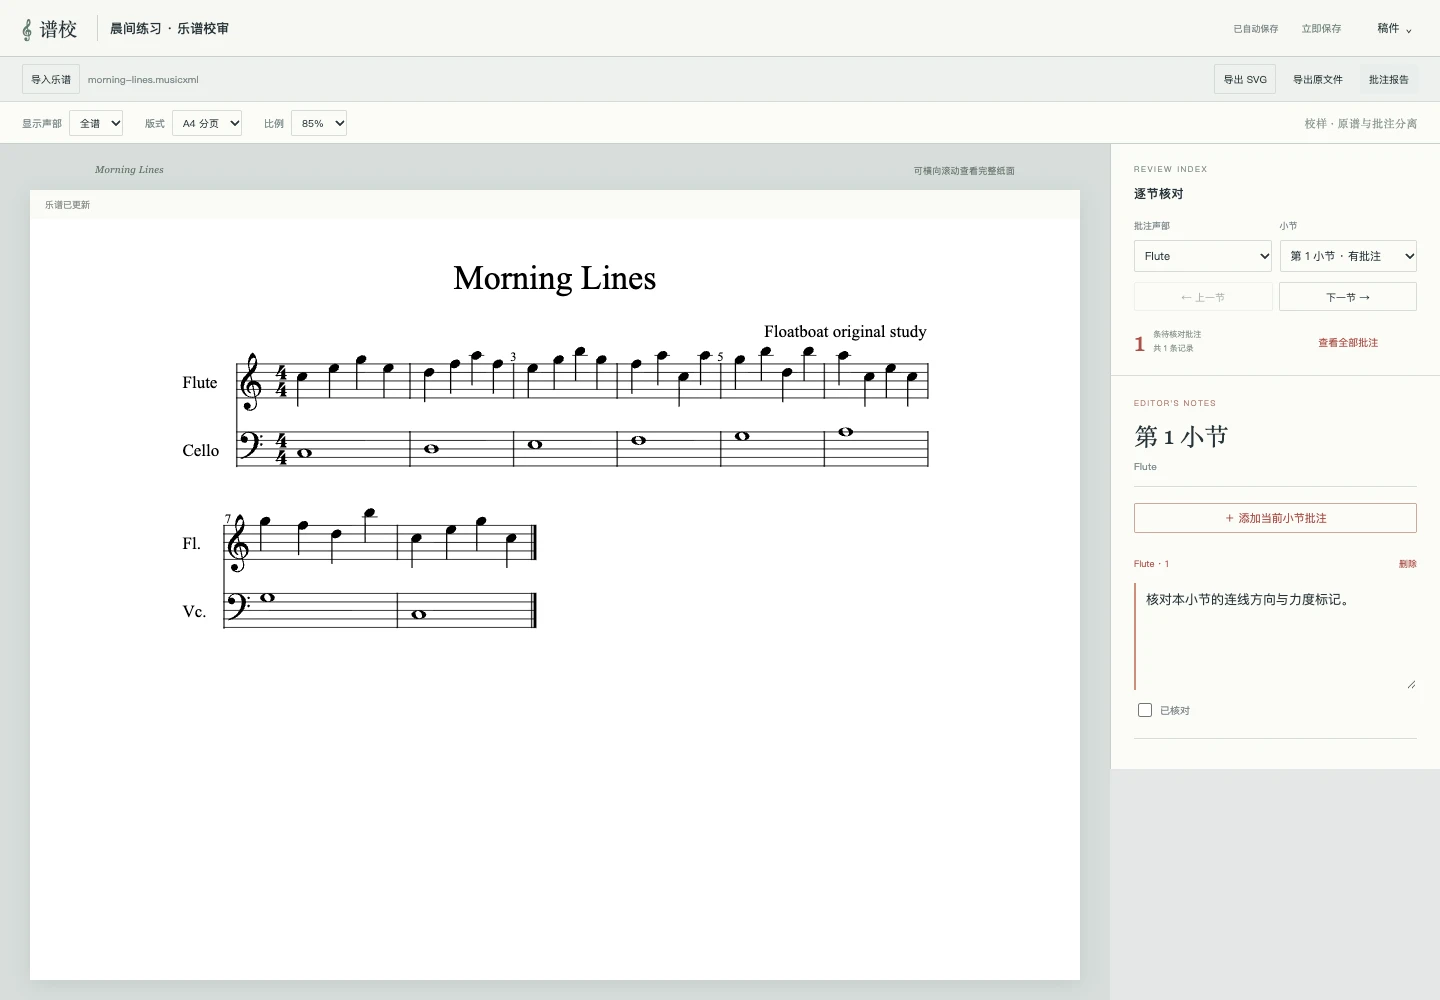Click the treble clef on Fl. second system
The width and height of the screenshot is (1440, 1000).
(238, 542)
